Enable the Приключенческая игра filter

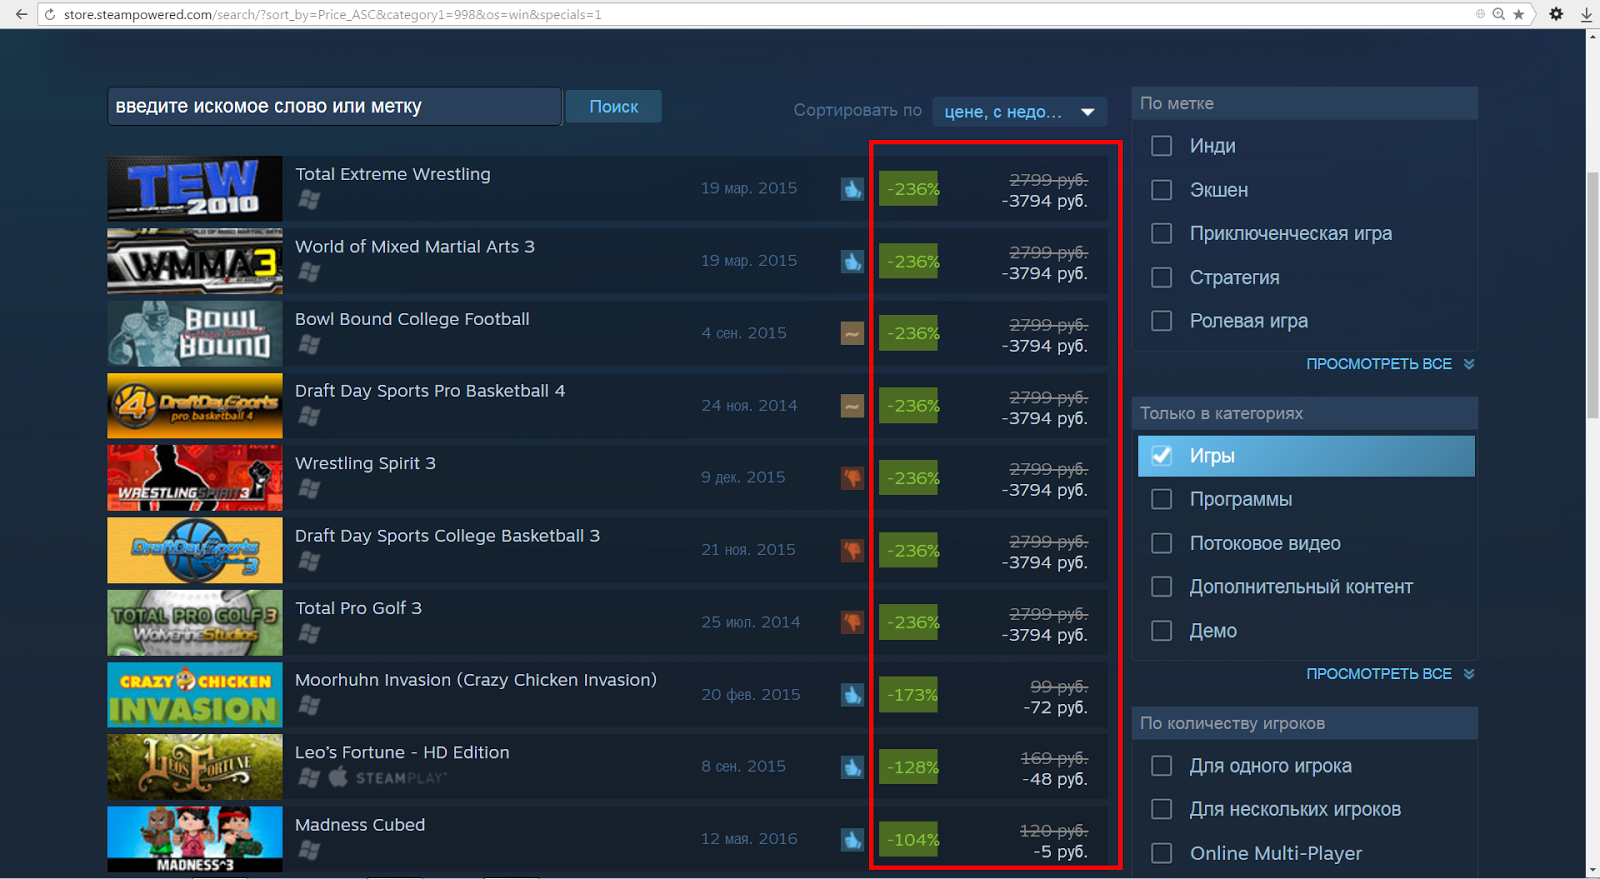[x=1161, y=233]
